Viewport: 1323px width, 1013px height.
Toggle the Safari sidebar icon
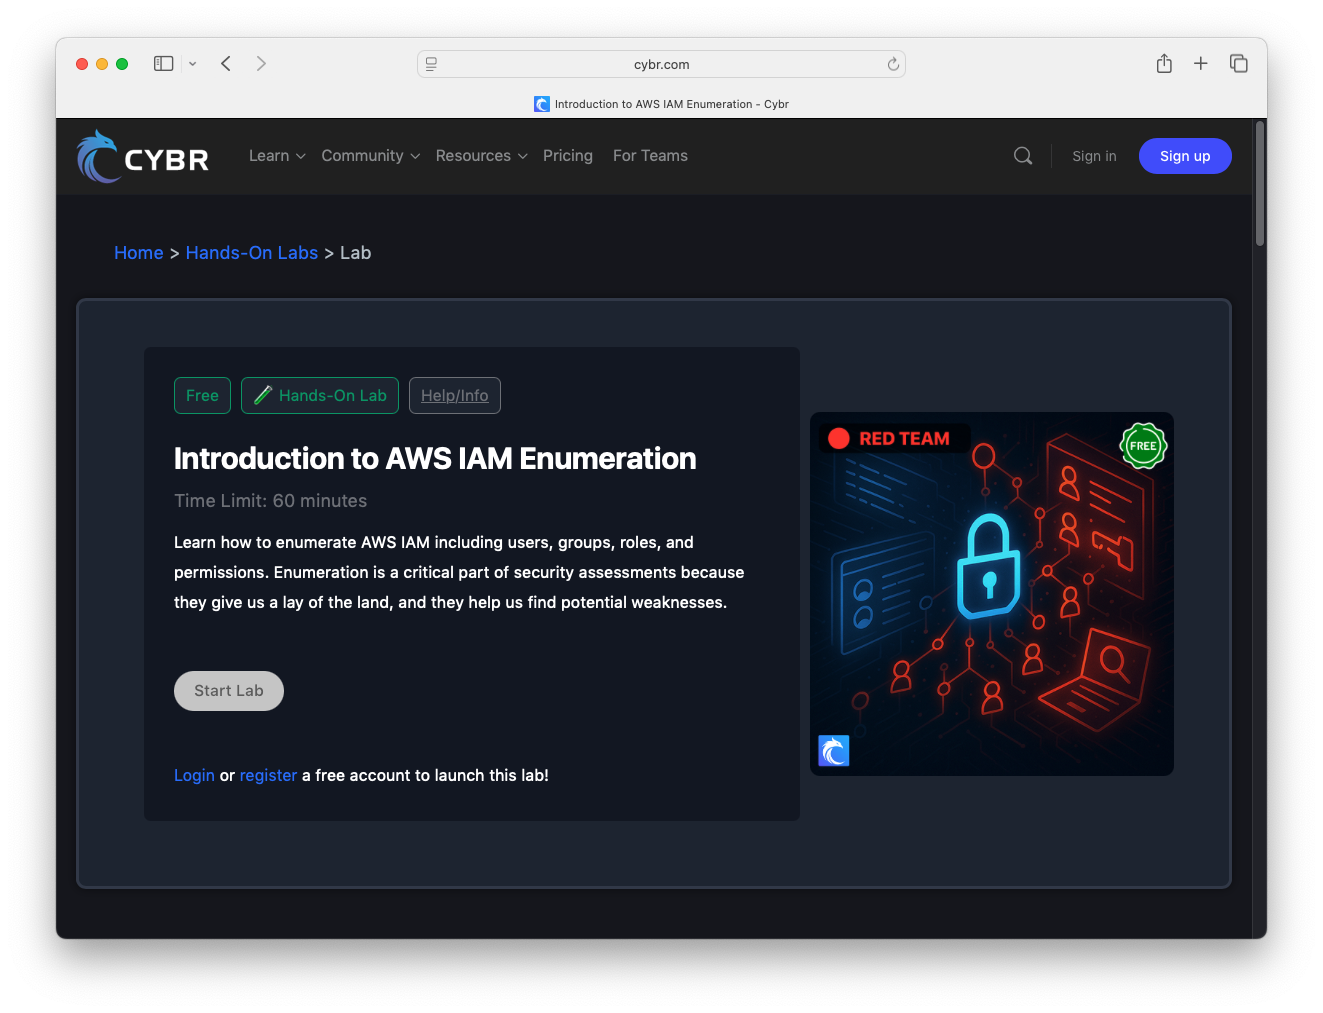tap(163, 64)
